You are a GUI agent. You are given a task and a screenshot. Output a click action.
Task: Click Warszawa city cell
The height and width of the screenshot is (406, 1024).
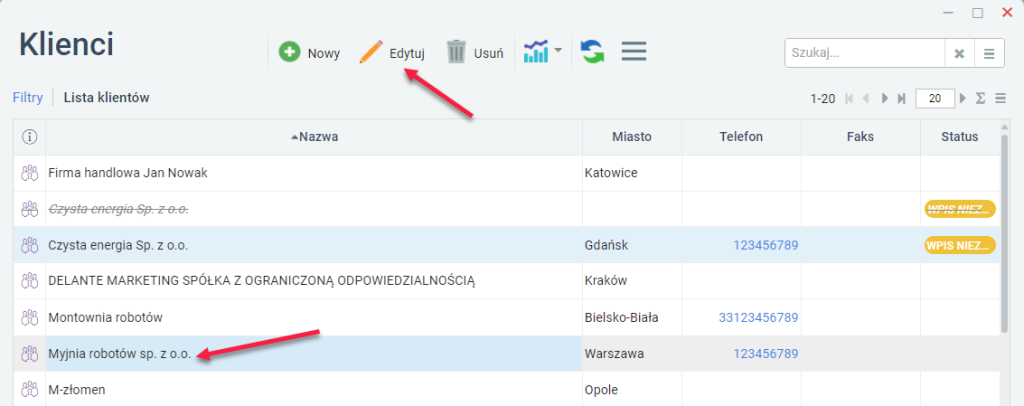pos(632,354)
